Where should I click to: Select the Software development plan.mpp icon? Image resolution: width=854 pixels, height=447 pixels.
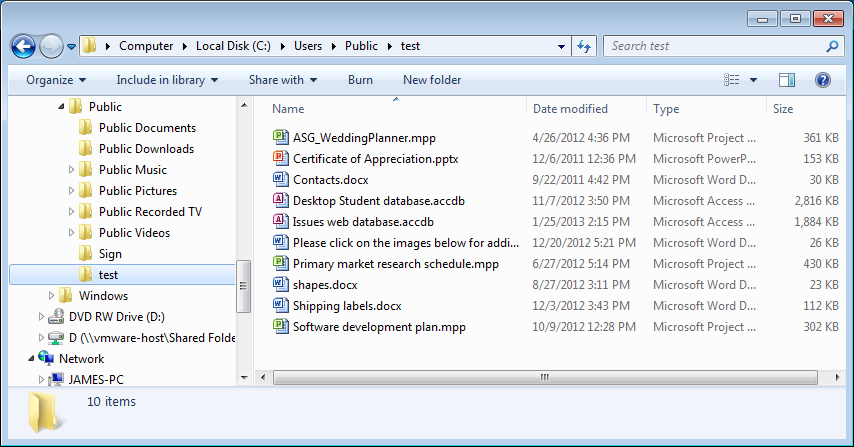280,326
